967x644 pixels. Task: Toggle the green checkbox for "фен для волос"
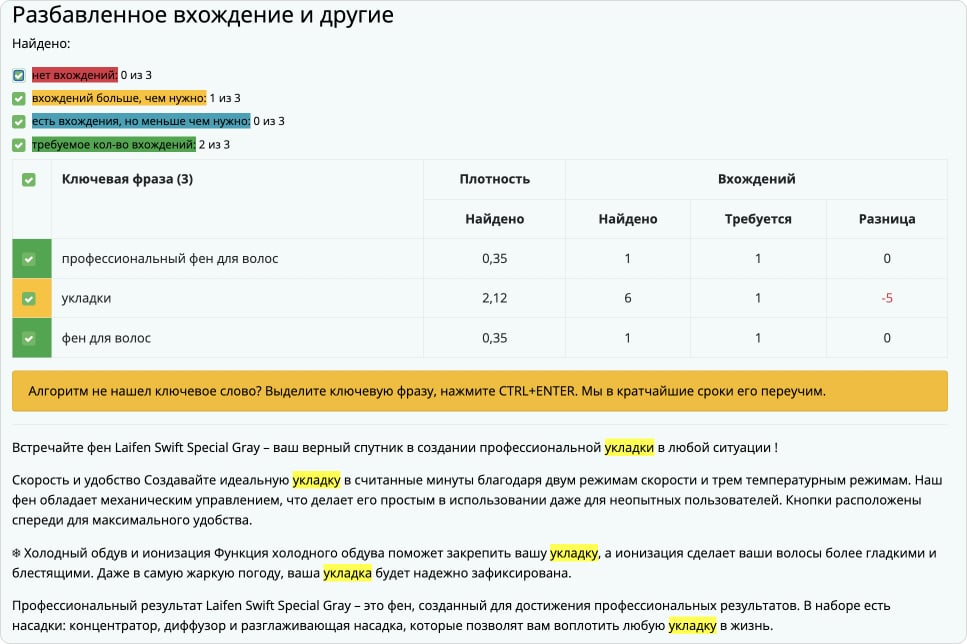pos(31,337)
